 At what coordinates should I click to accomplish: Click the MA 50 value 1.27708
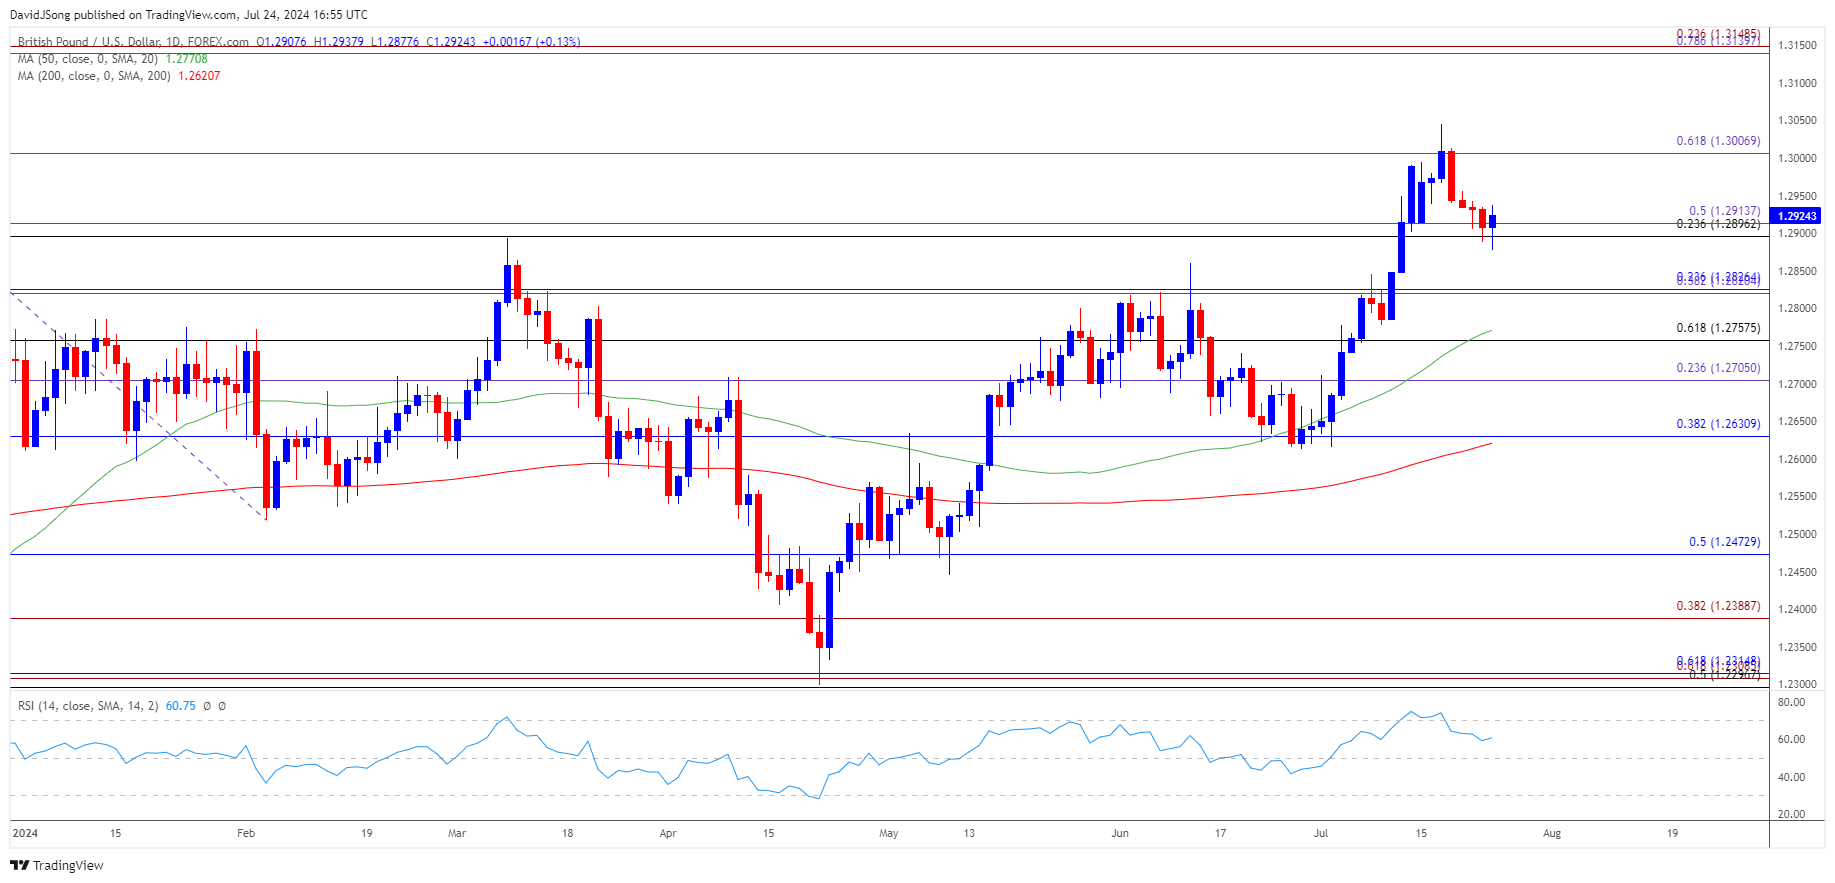click(186, 59)
